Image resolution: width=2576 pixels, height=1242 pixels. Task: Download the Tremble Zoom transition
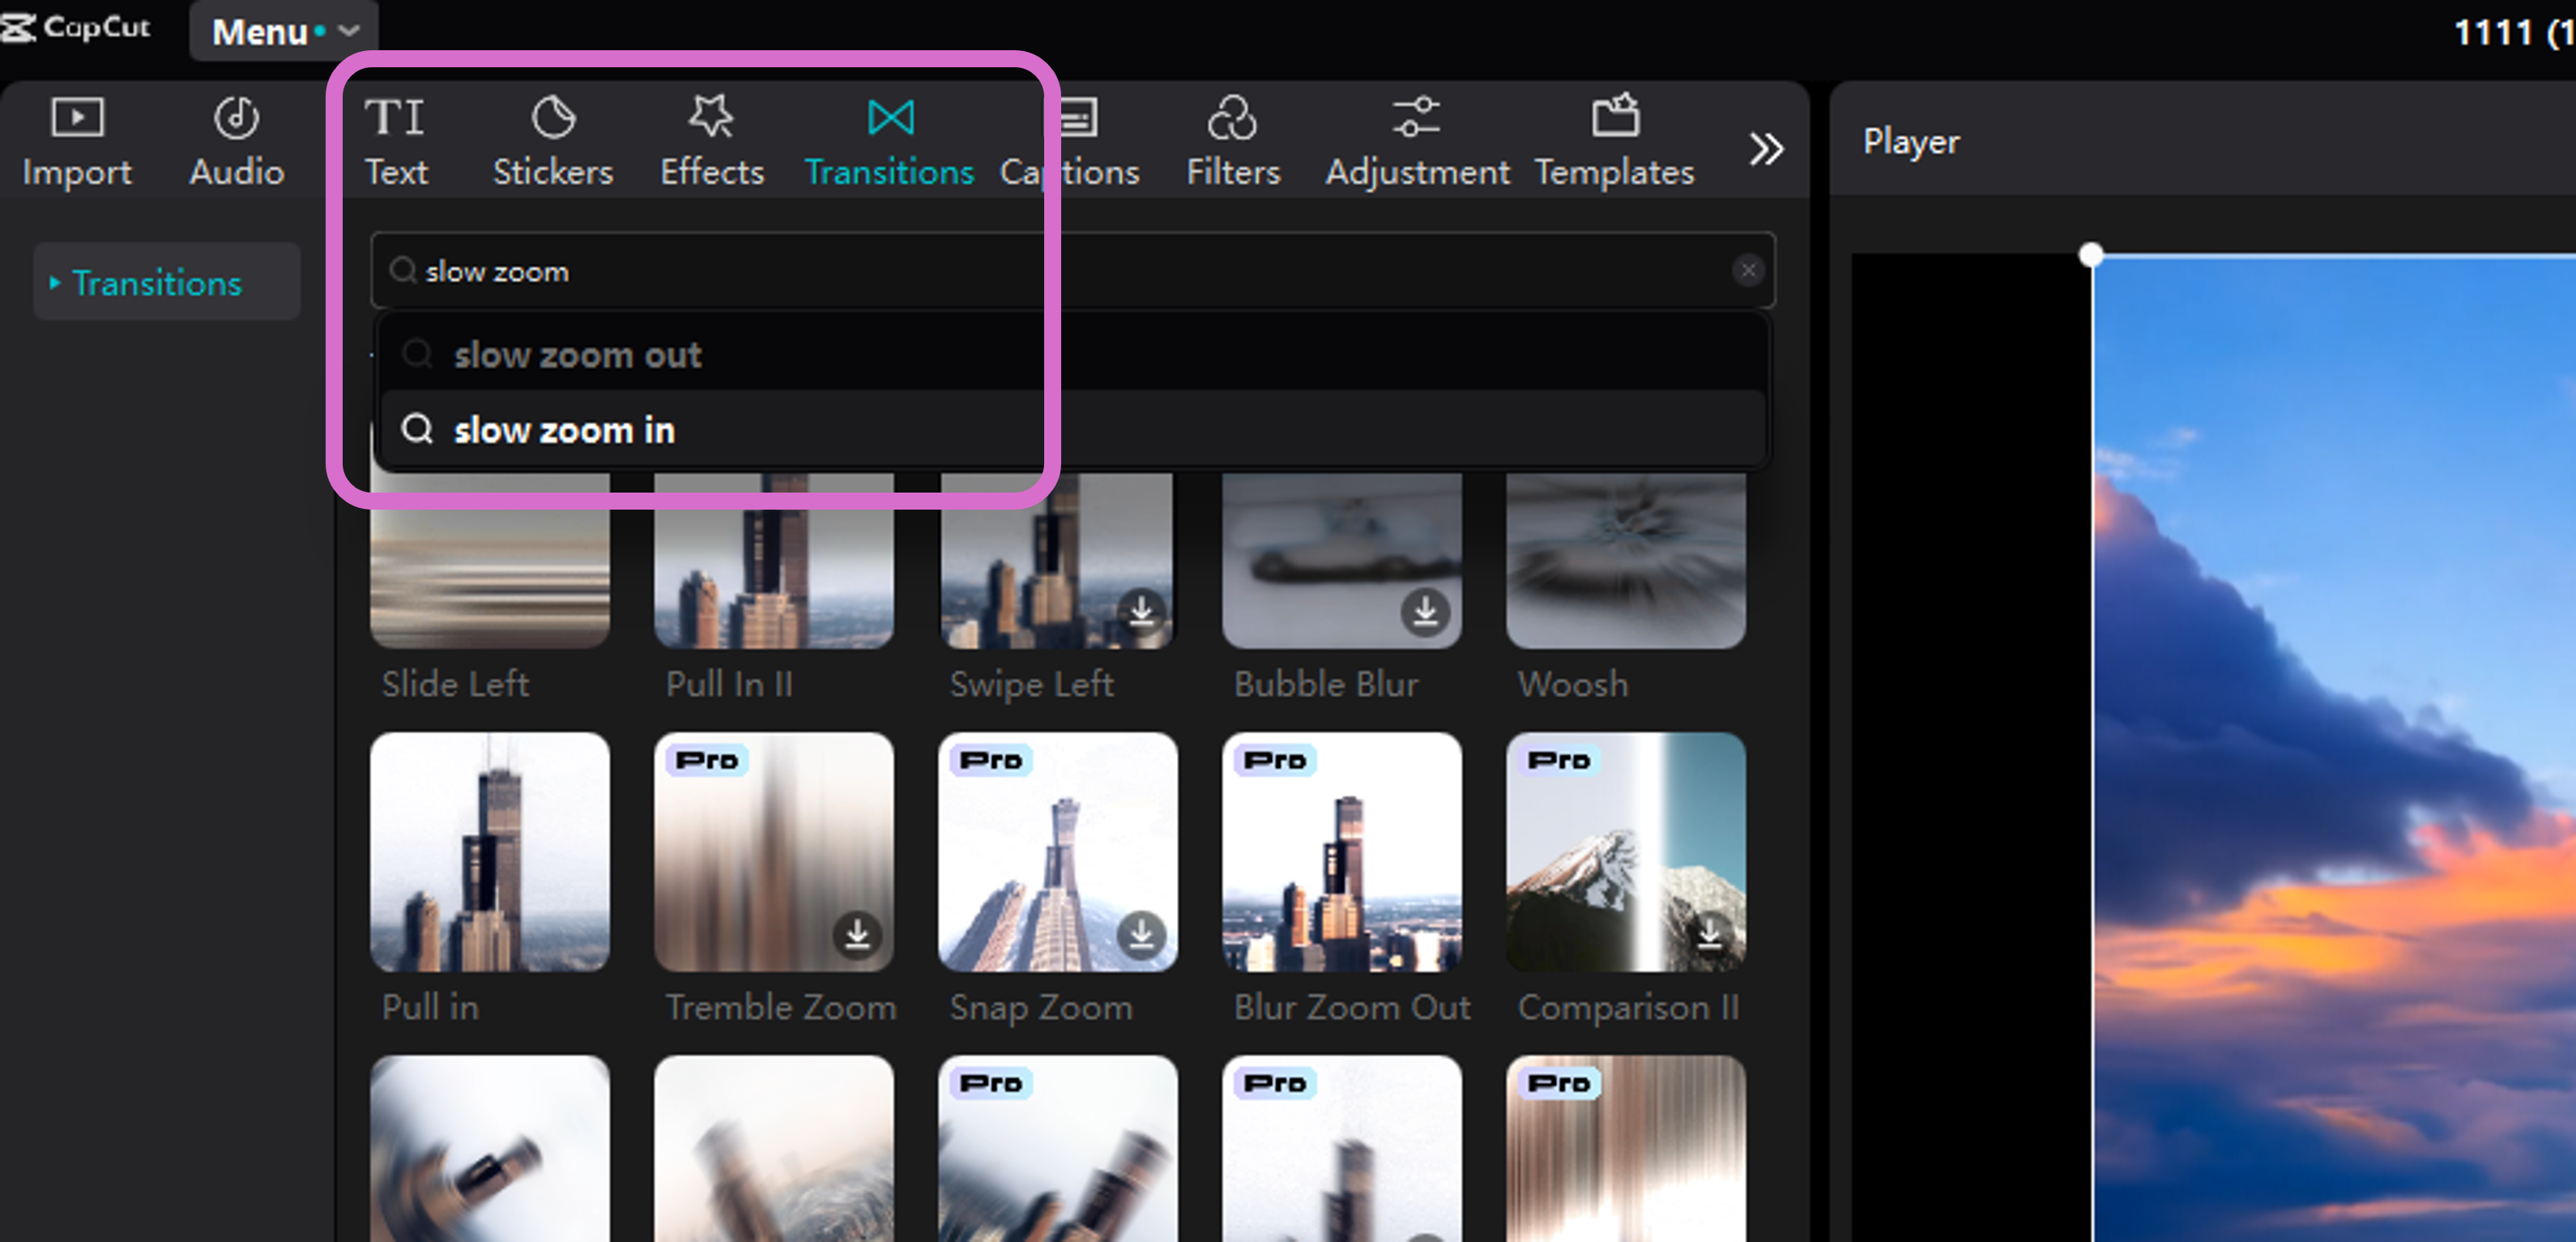click(x=857, y=934)
